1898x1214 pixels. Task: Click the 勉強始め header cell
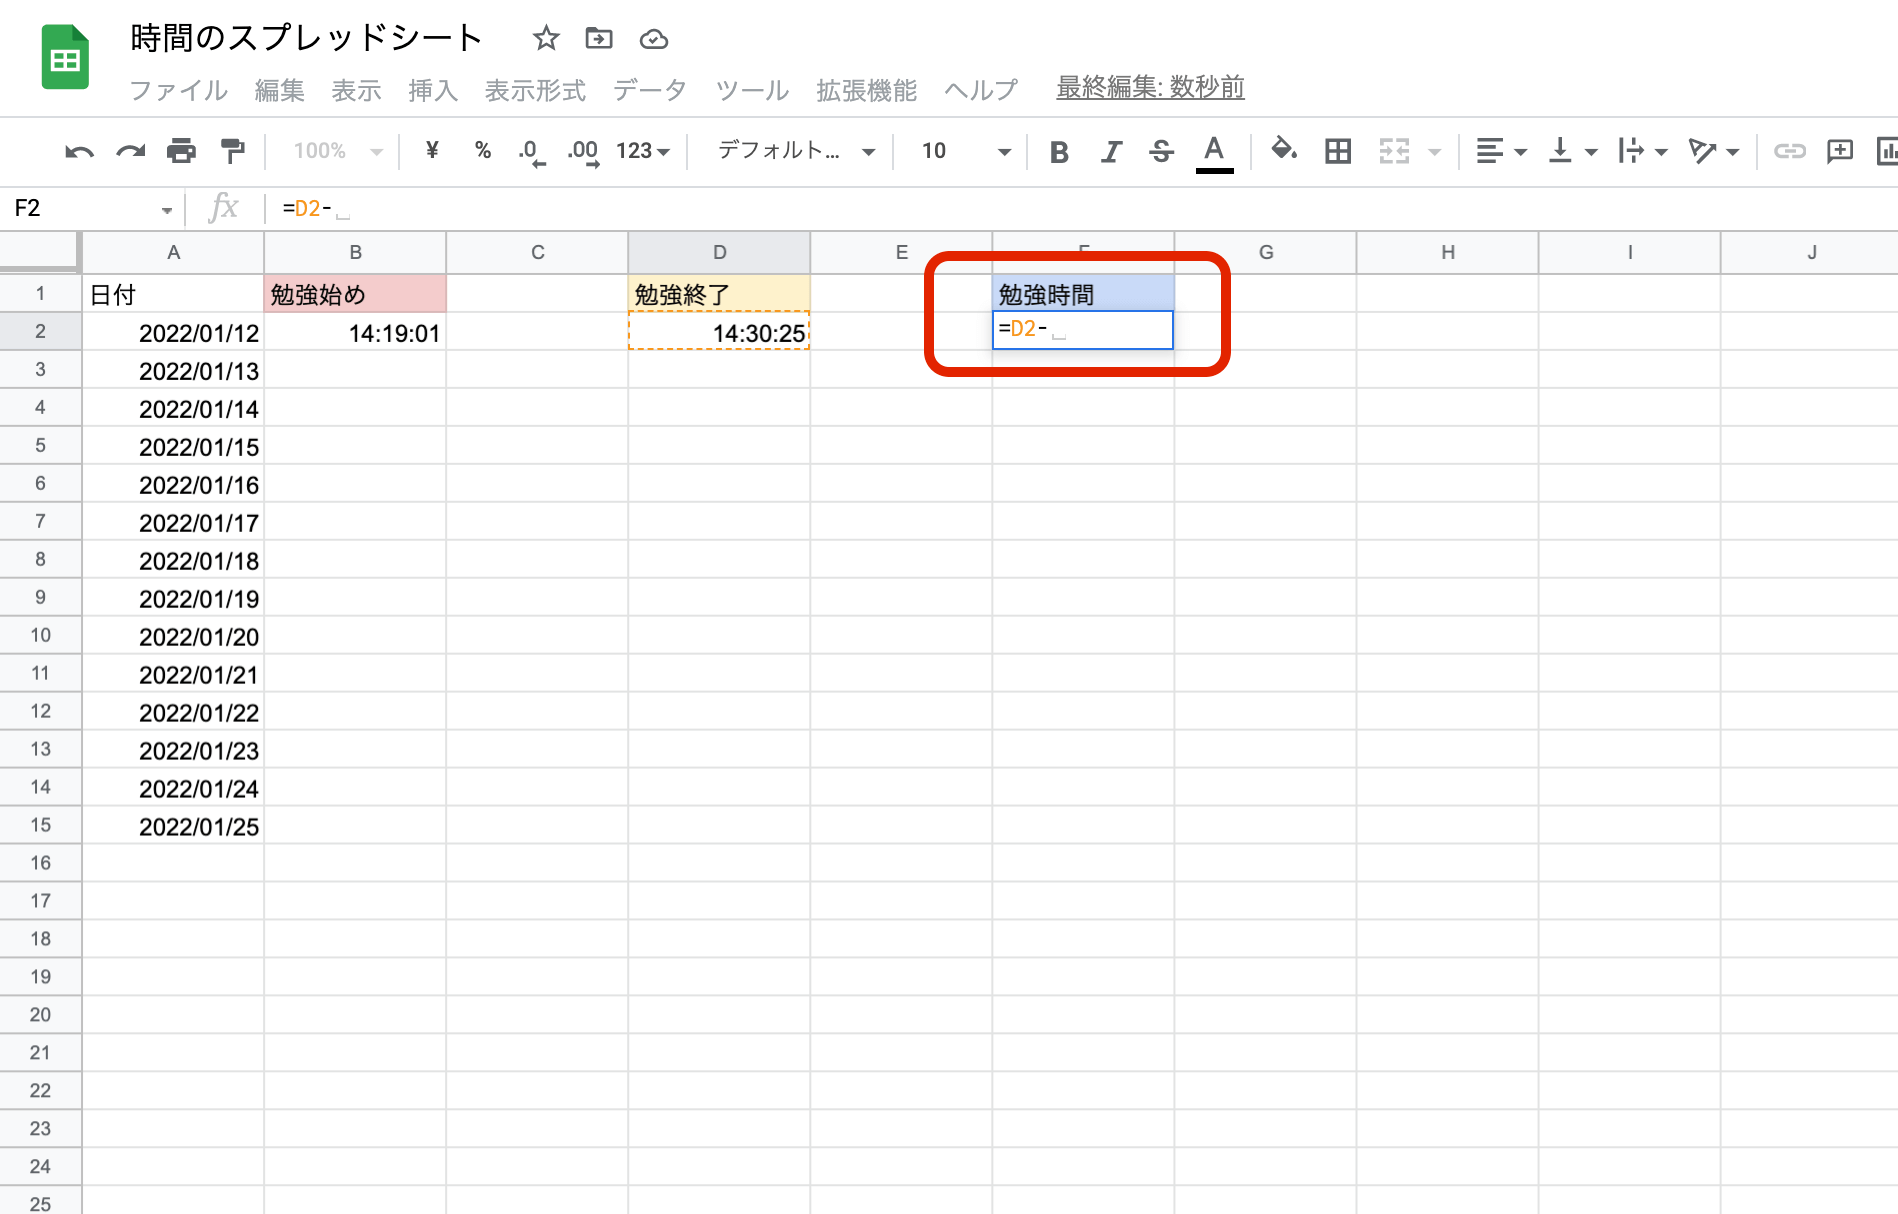point(355,294)
